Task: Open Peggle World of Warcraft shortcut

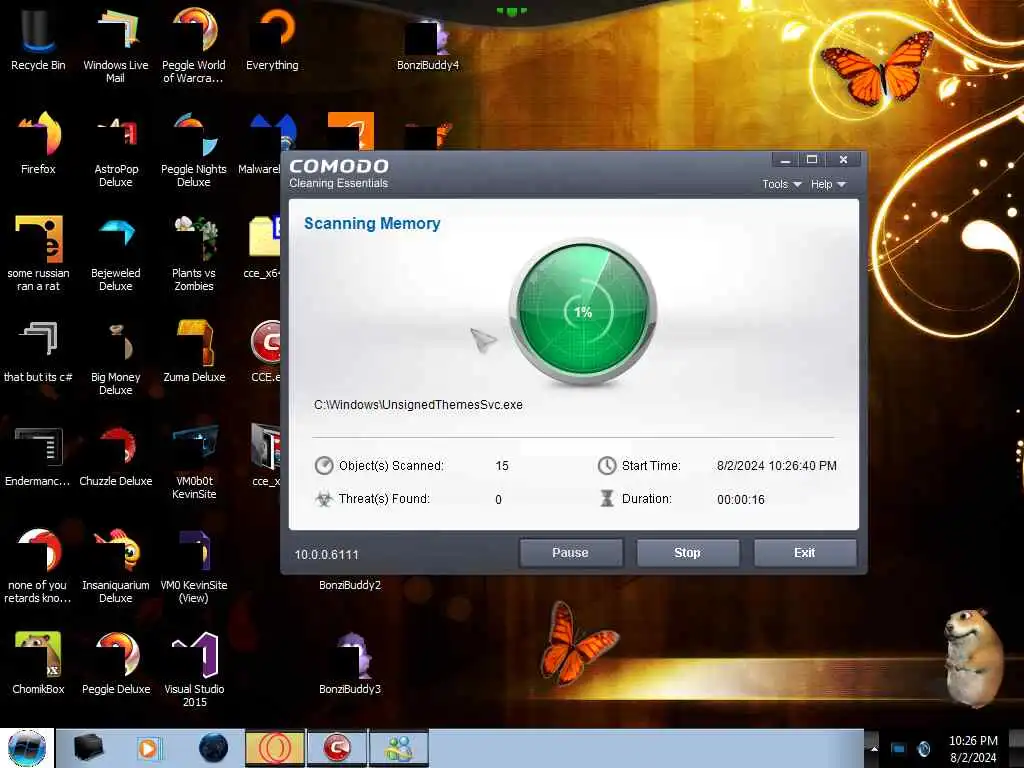Action: tap(193, 44)
